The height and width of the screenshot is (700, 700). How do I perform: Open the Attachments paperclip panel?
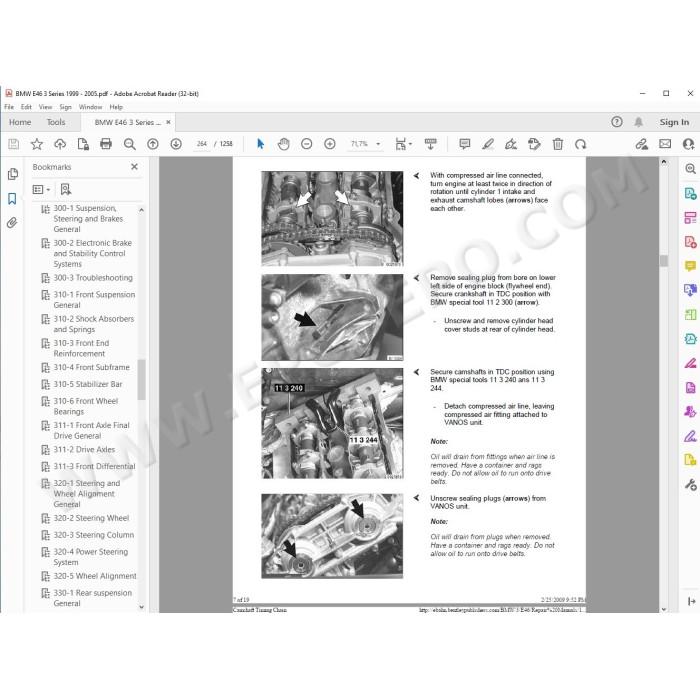12,223
